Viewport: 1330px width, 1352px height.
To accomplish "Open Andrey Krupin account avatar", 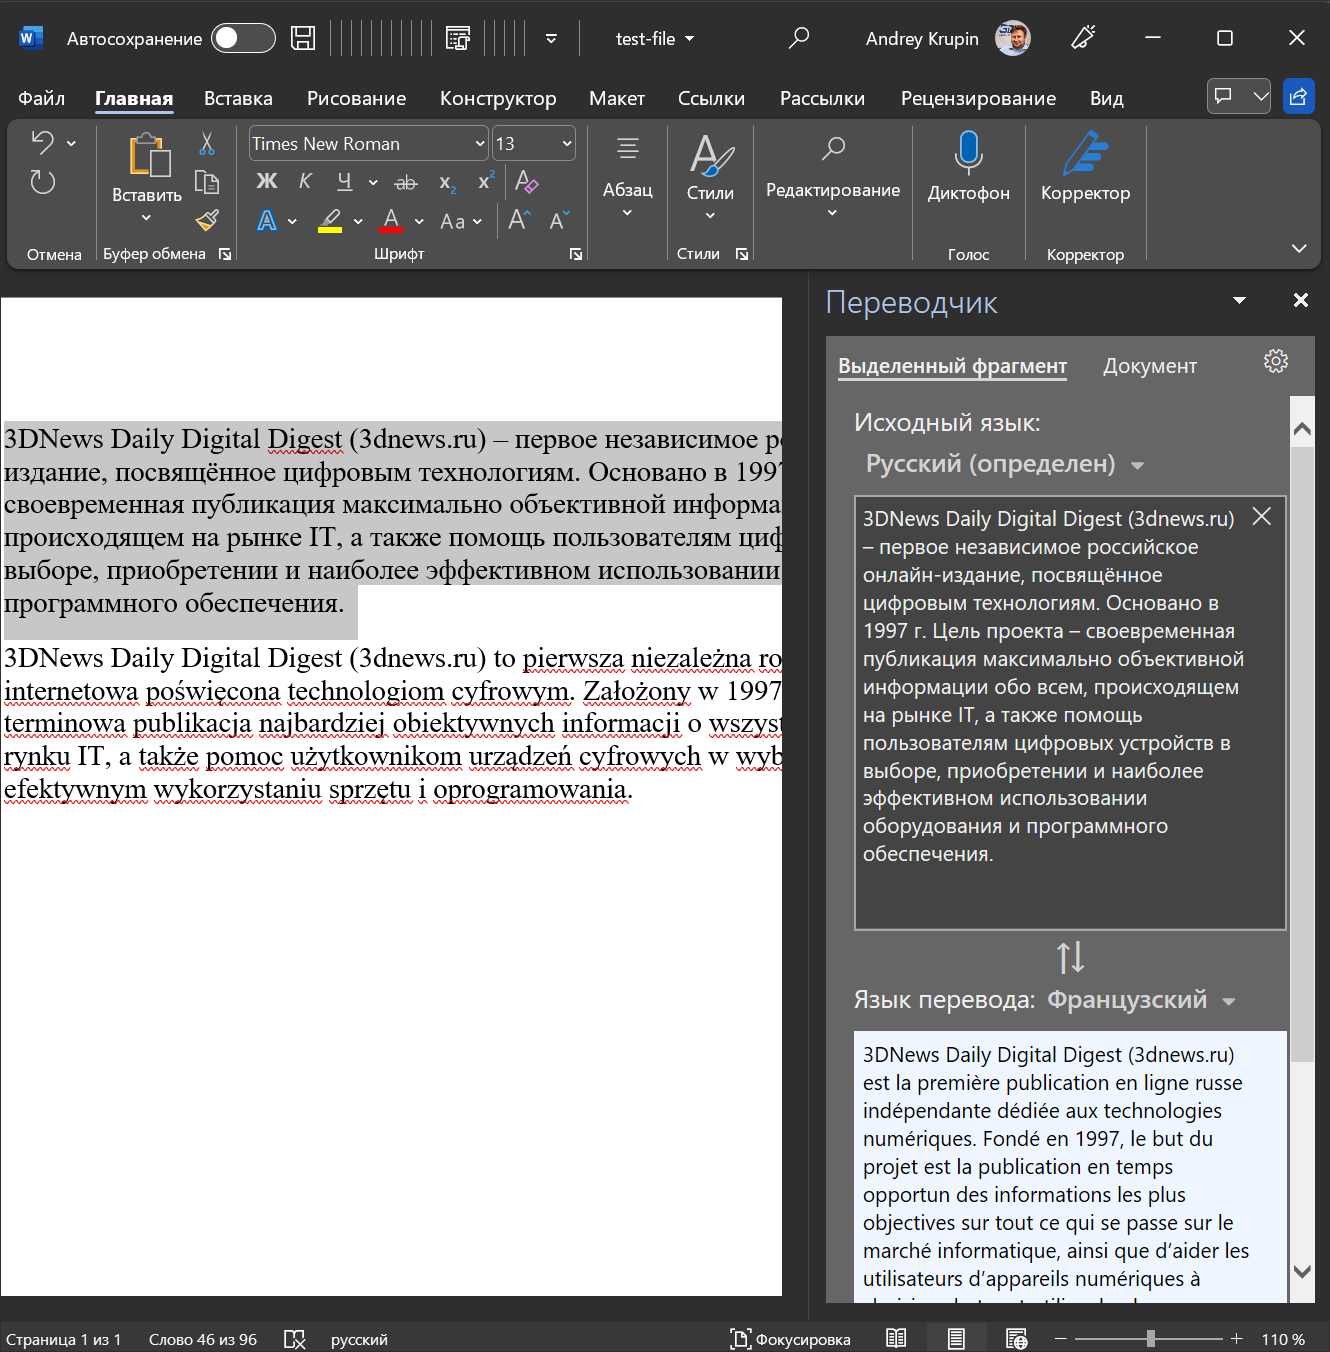I will tap(1013, 38).
